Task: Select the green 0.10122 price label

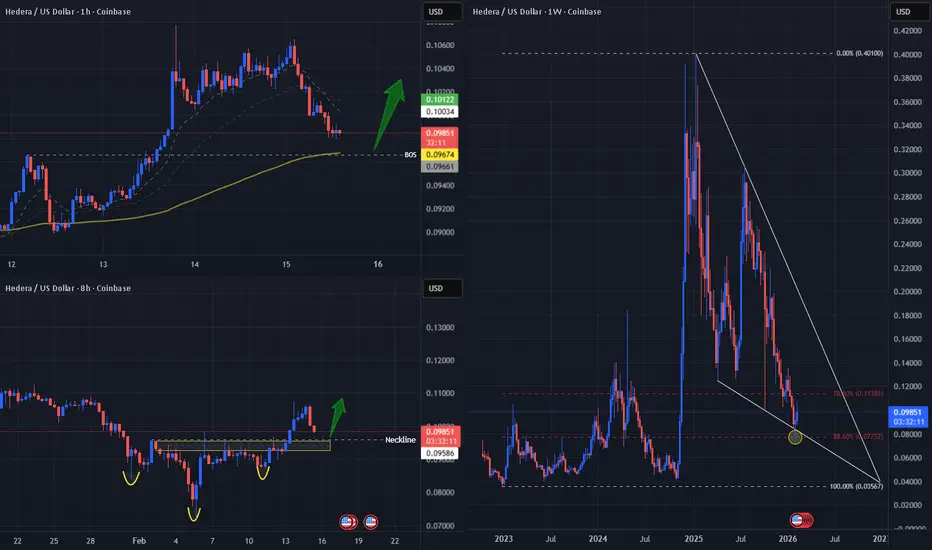Action: (439, 99)
